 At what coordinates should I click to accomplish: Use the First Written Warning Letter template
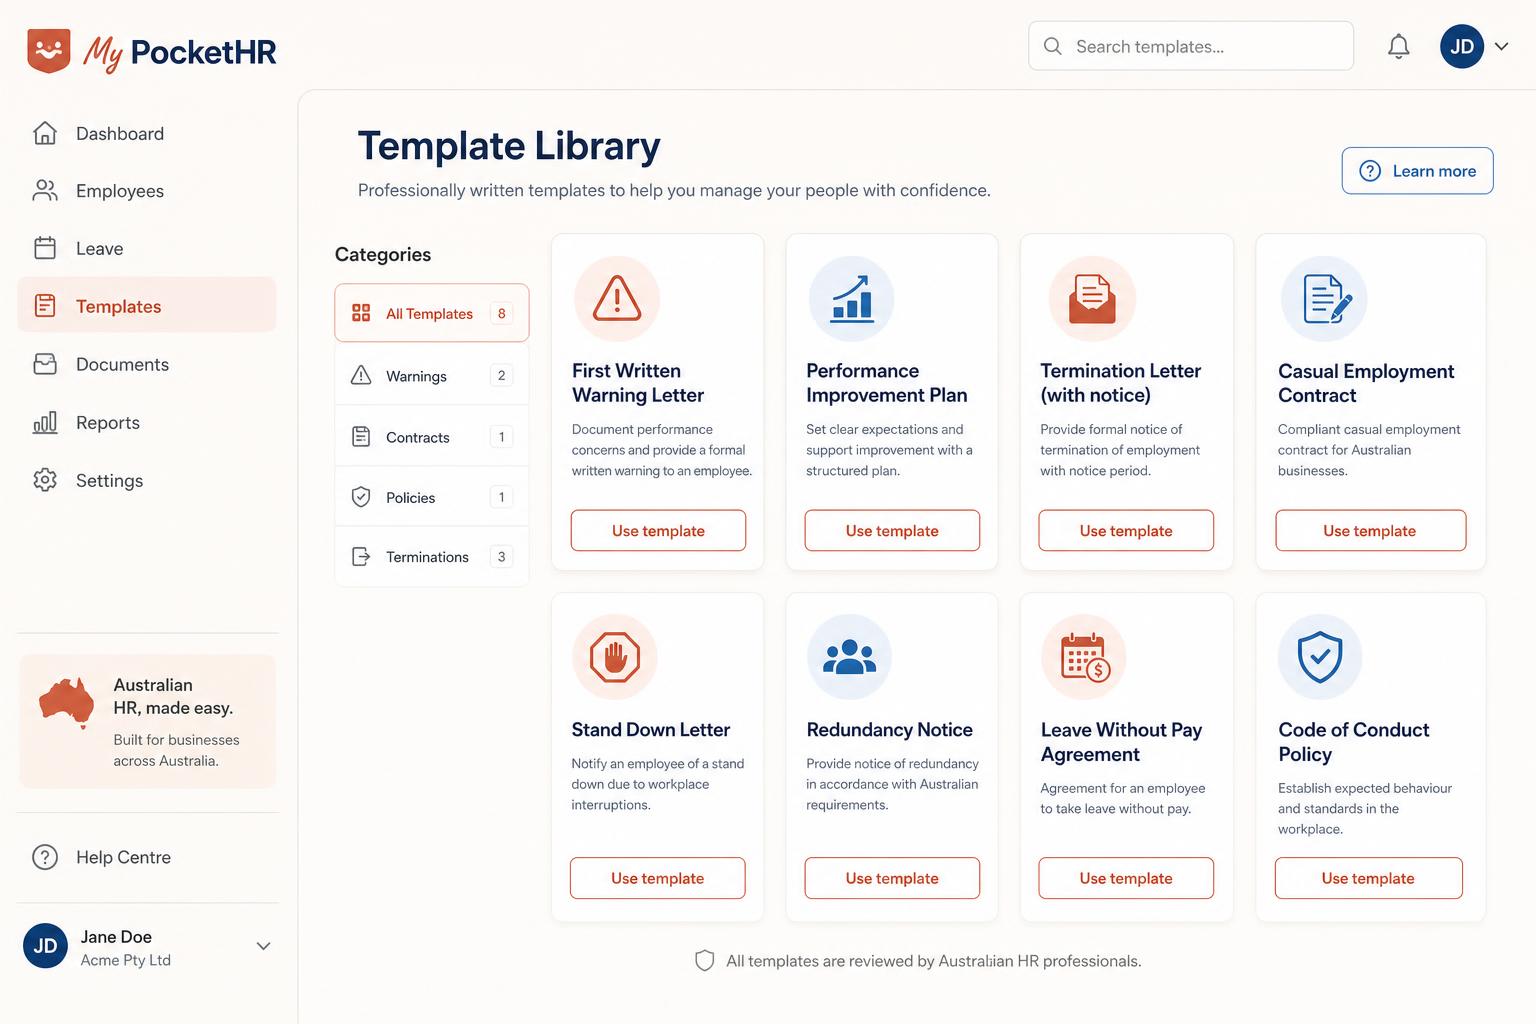pos(658,531)
